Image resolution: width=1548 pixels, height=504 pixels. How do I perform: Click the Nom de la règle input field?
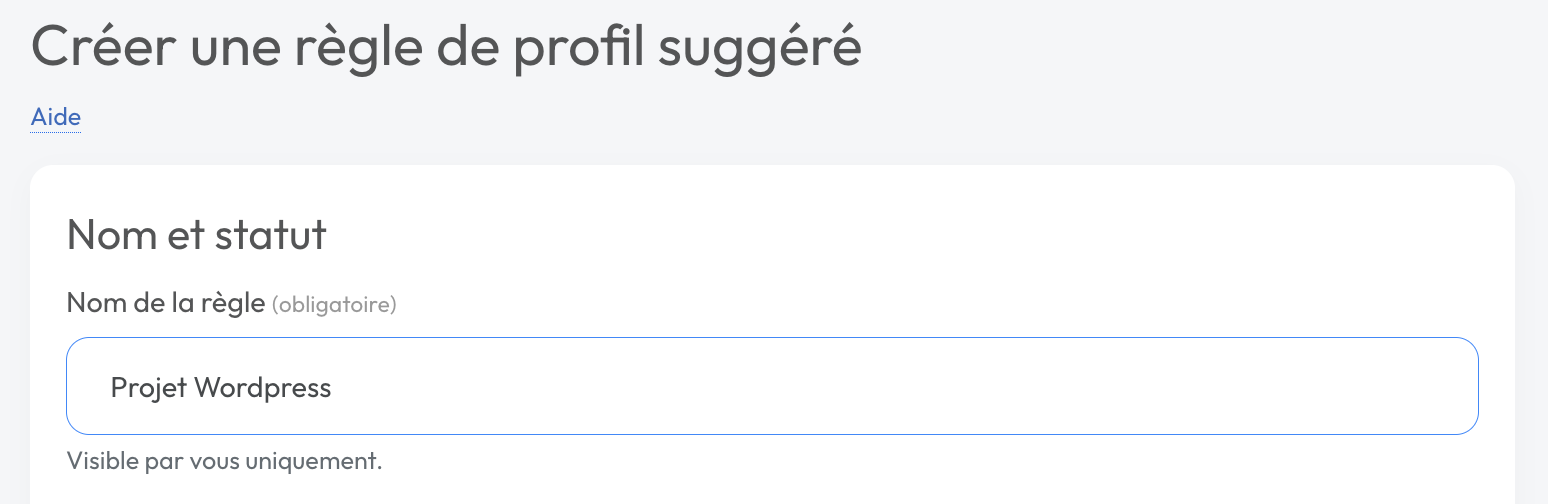tap(772, 386)
